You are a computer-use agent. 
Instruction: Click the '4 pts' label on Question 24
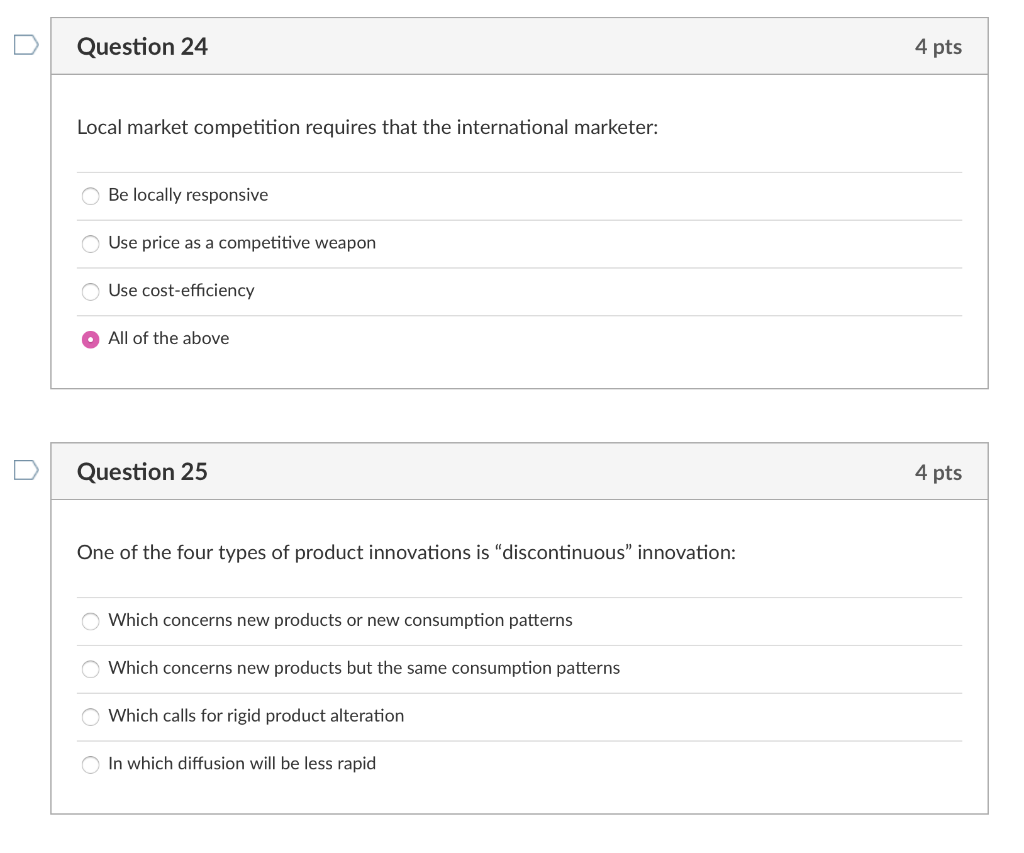(937, 47)
